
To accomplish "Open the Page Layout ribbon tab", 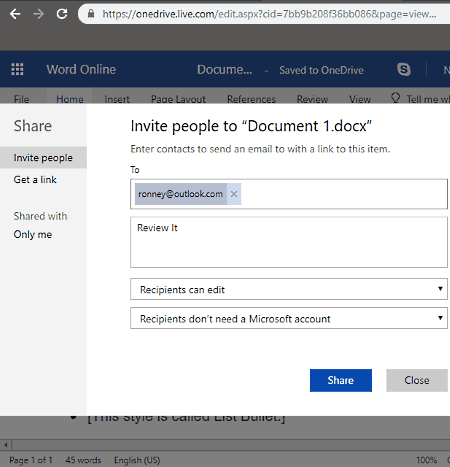I will point(178,99).
